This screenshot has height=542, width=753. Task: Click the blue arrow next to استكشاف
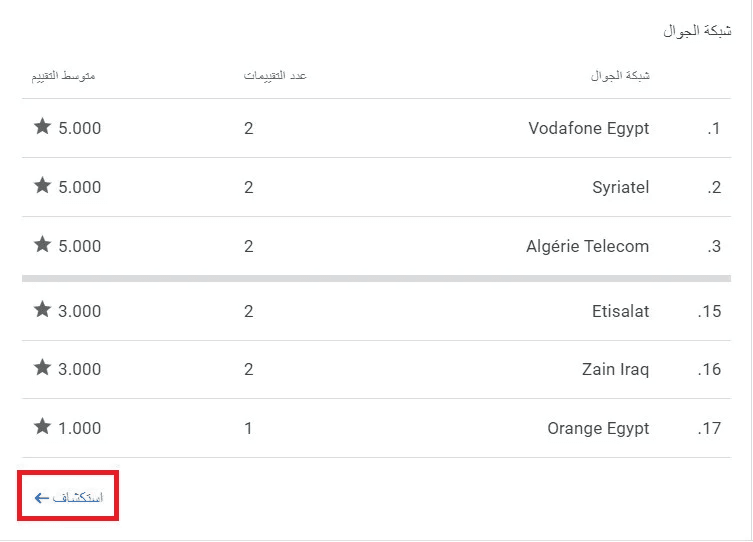tap(41, 497)
